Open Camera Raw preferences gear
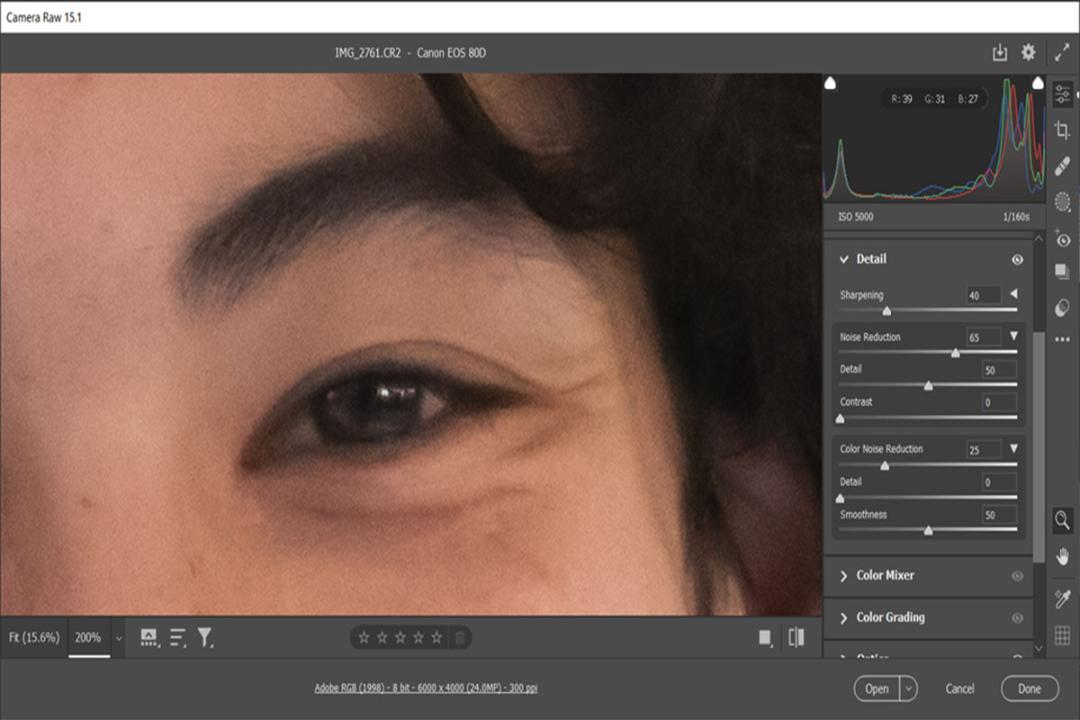 pos(1028,52)
